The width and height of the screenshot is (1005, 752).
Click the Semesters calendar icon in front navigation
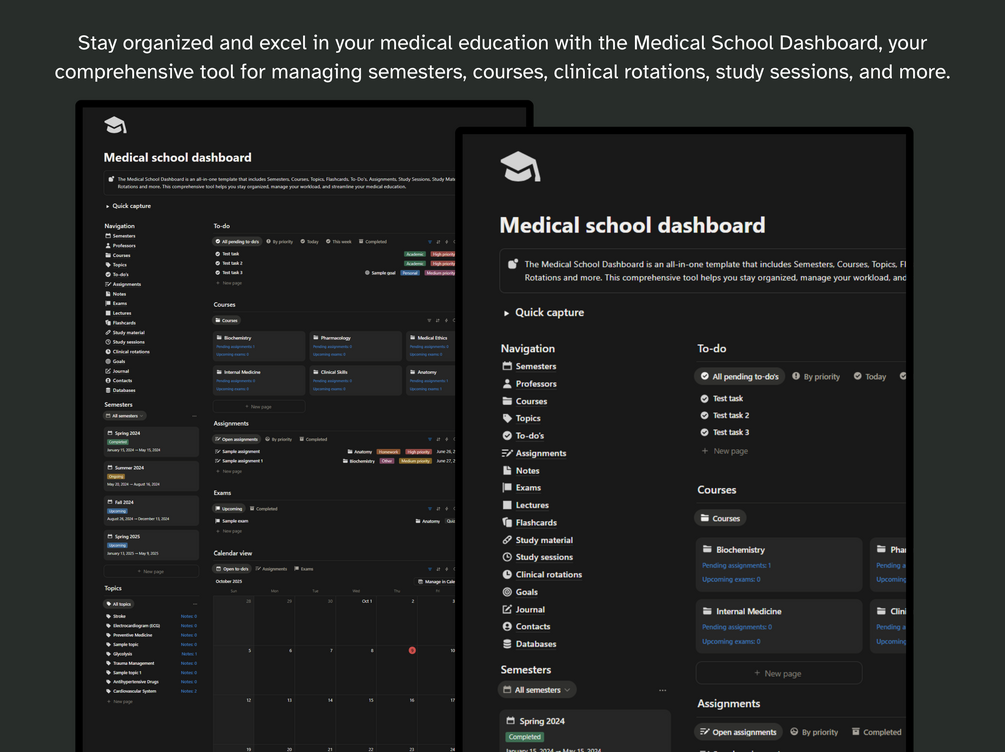[x=507, y=366]
